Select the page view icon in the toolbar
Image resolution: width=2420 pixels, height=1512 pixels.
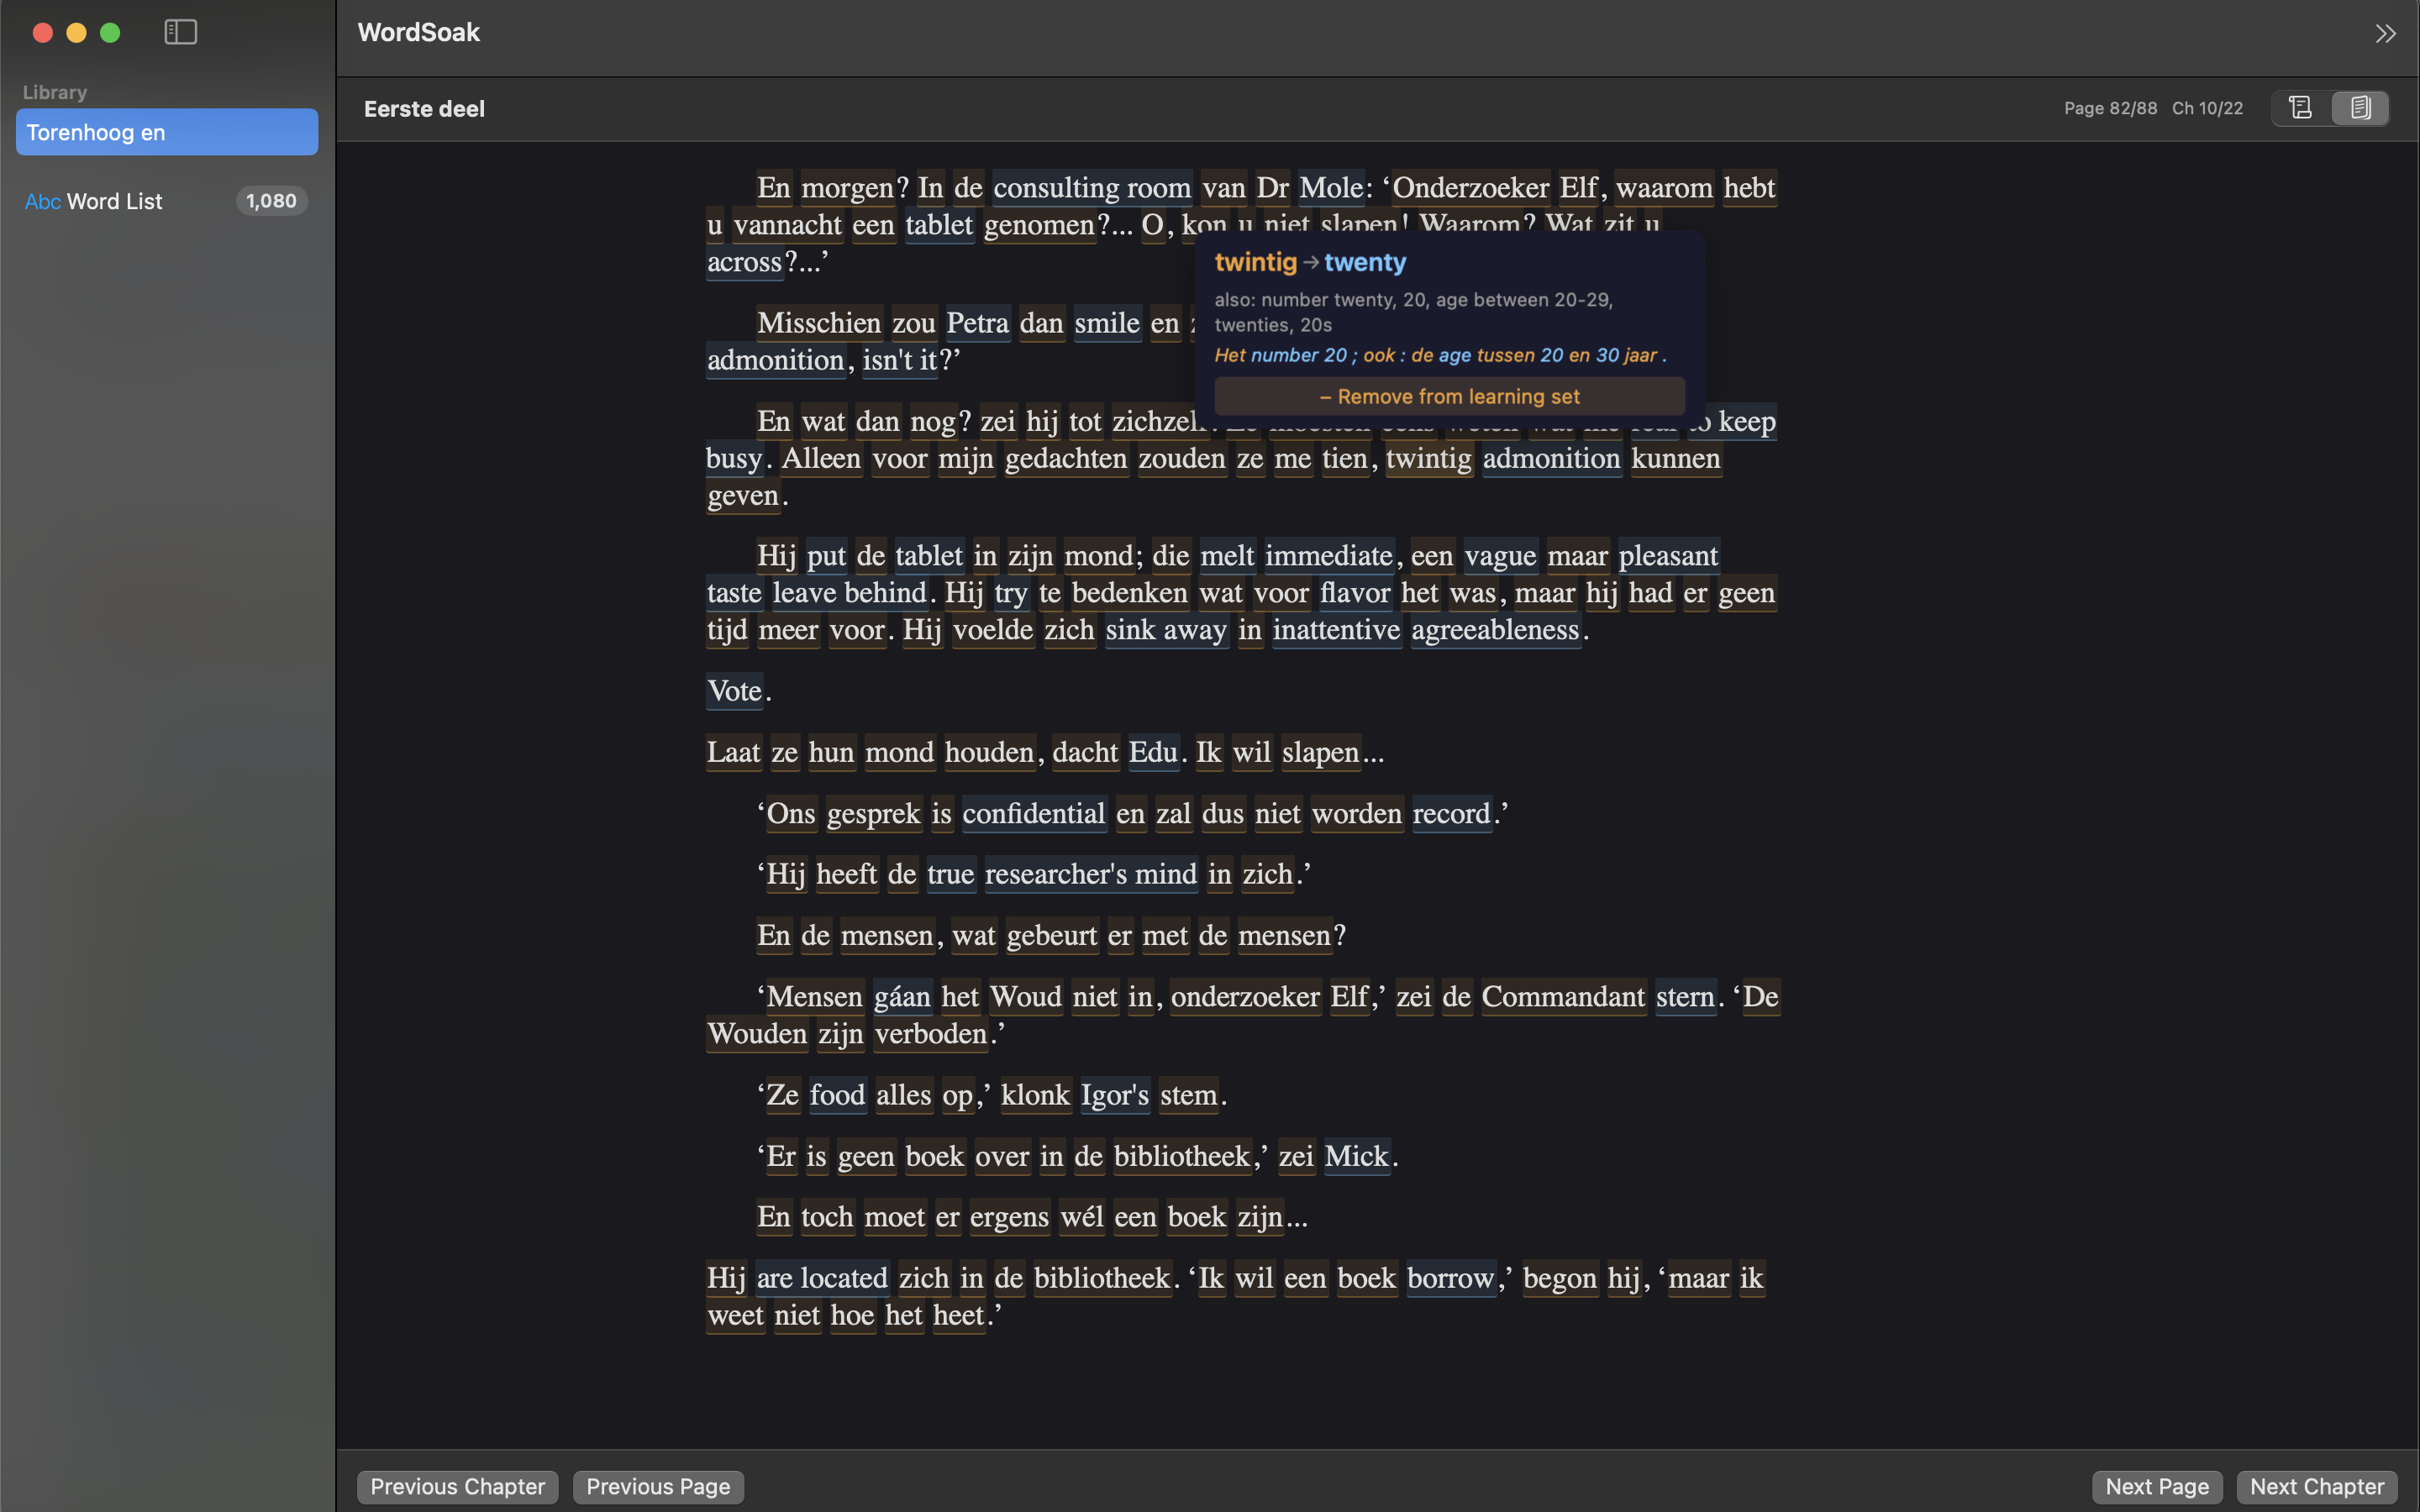[x=2360, y=108]
